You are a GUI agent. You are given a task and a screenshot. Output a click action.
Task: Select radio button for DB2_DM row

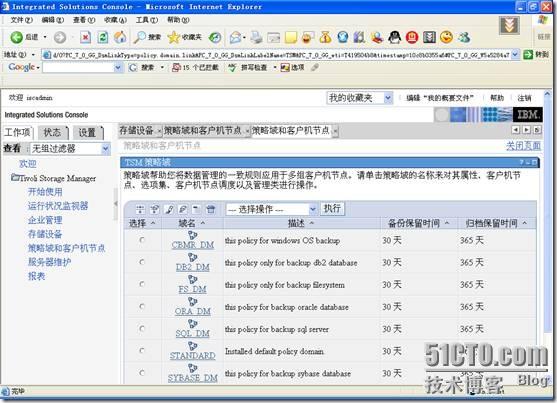(142, 262)
